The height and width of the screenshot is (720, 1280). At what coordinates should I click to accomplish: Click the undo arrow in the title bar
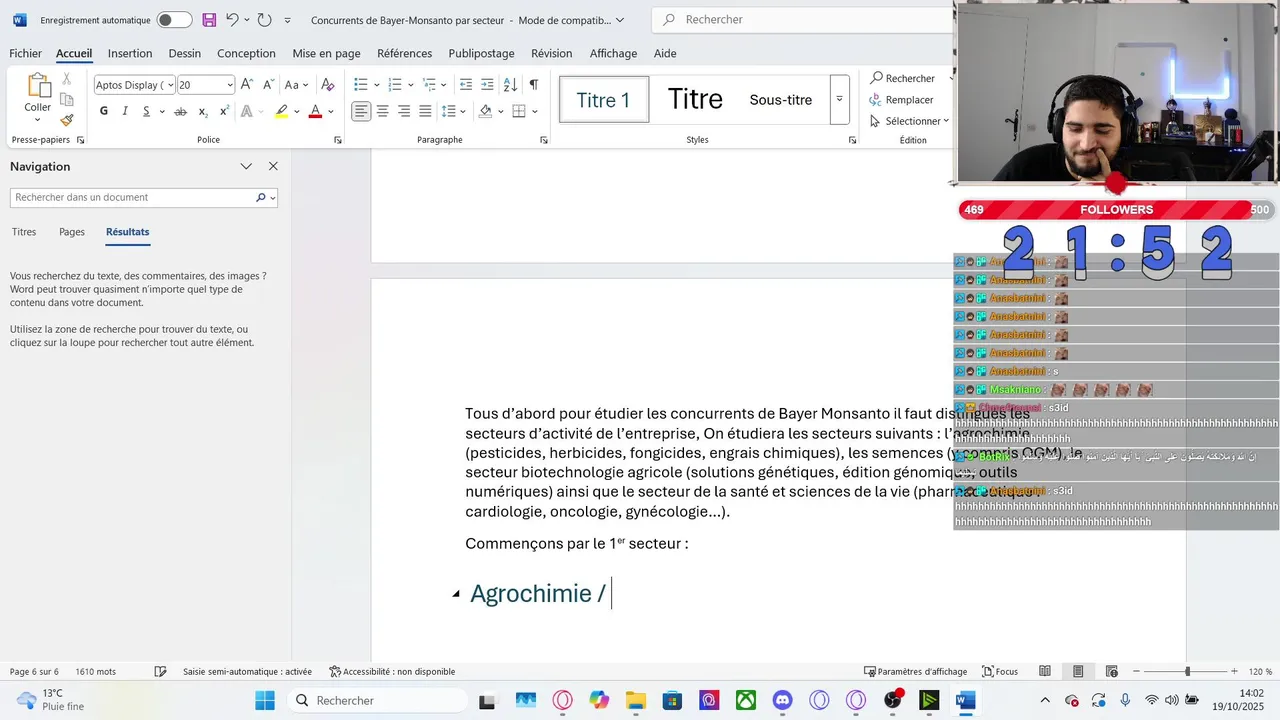click(233, 20)
